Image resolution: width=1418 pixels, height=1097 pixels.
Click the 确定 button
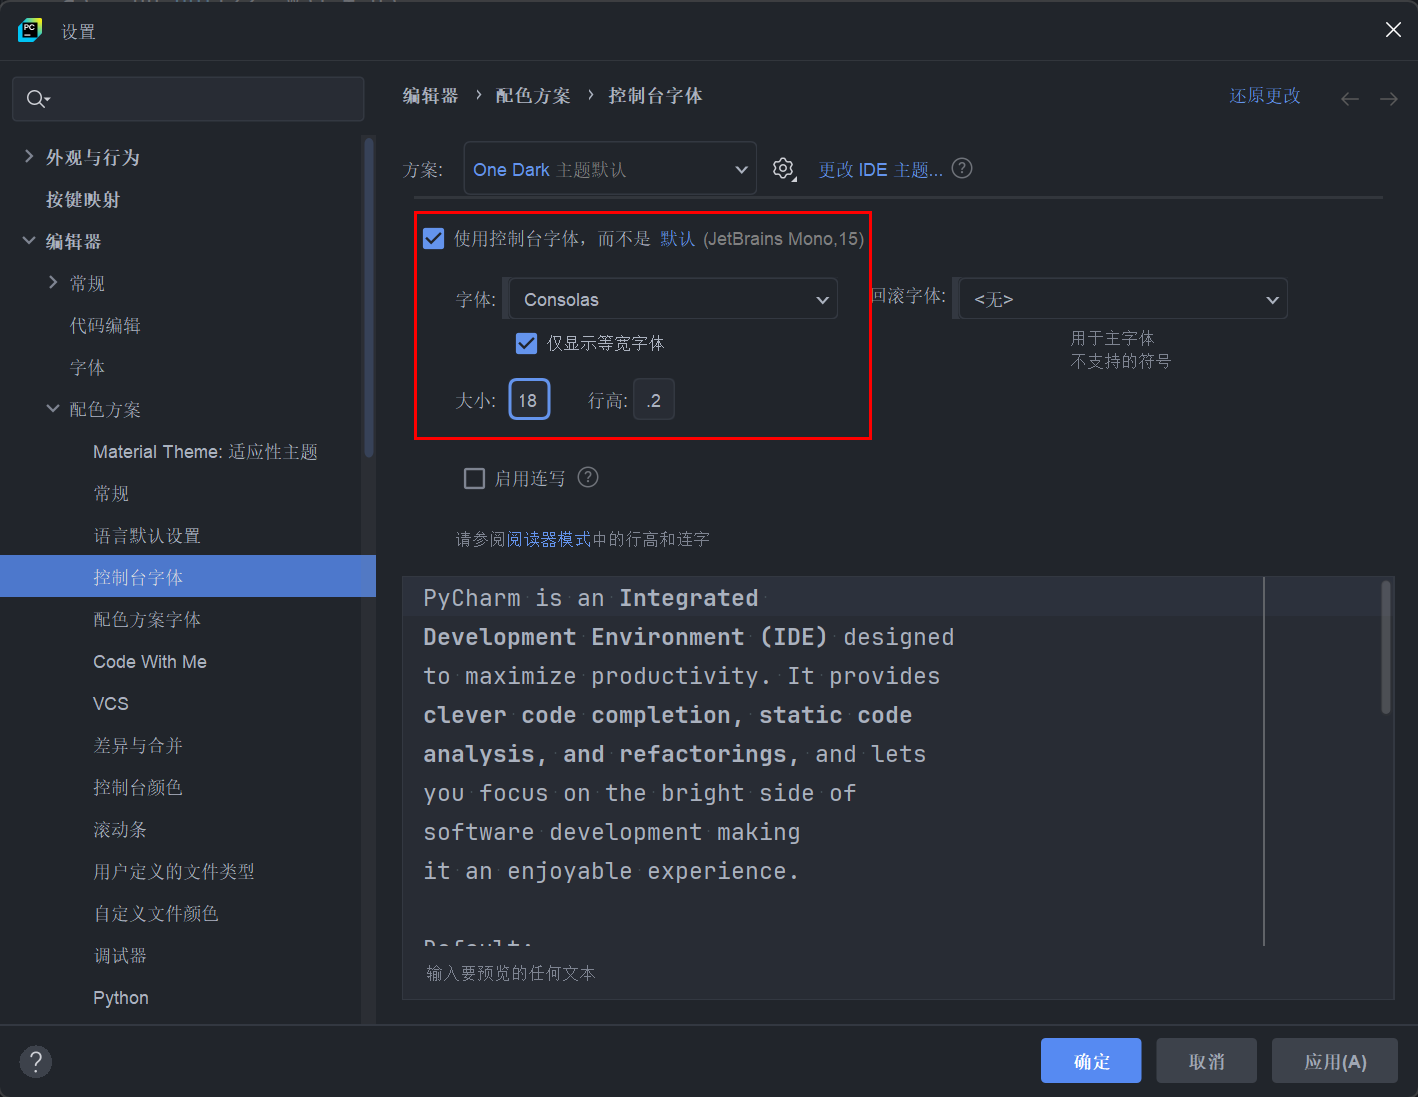point(1091,1060)
